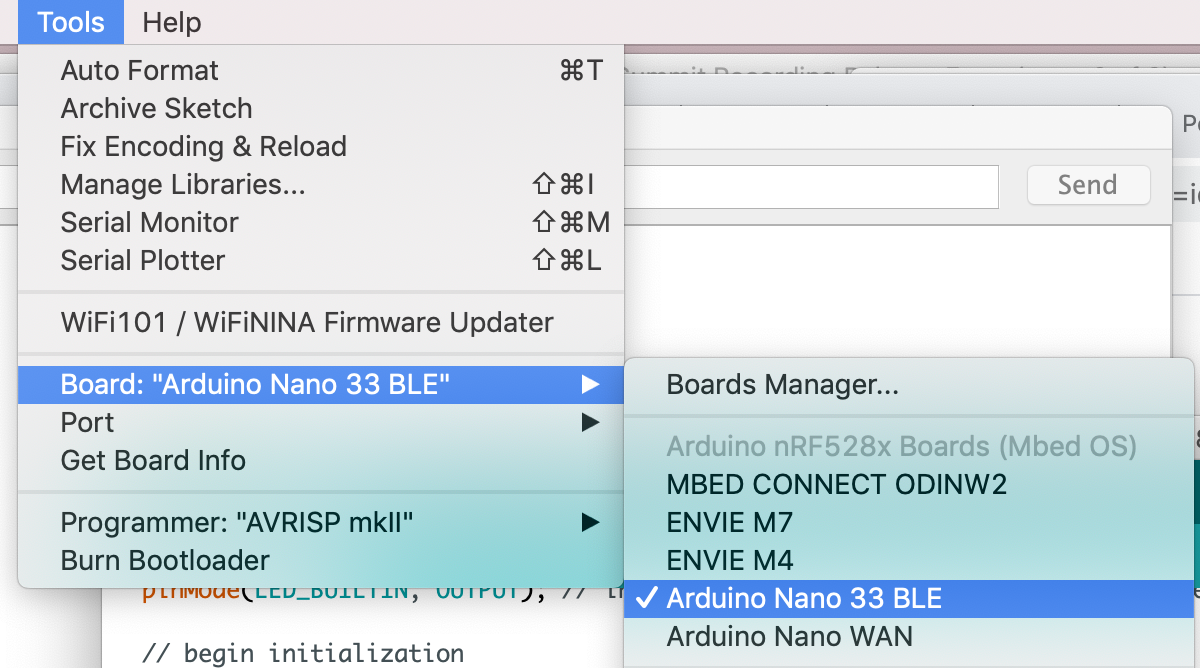Click Get Board Info
Screen dimensions: 1200x668
pos(153,461)
